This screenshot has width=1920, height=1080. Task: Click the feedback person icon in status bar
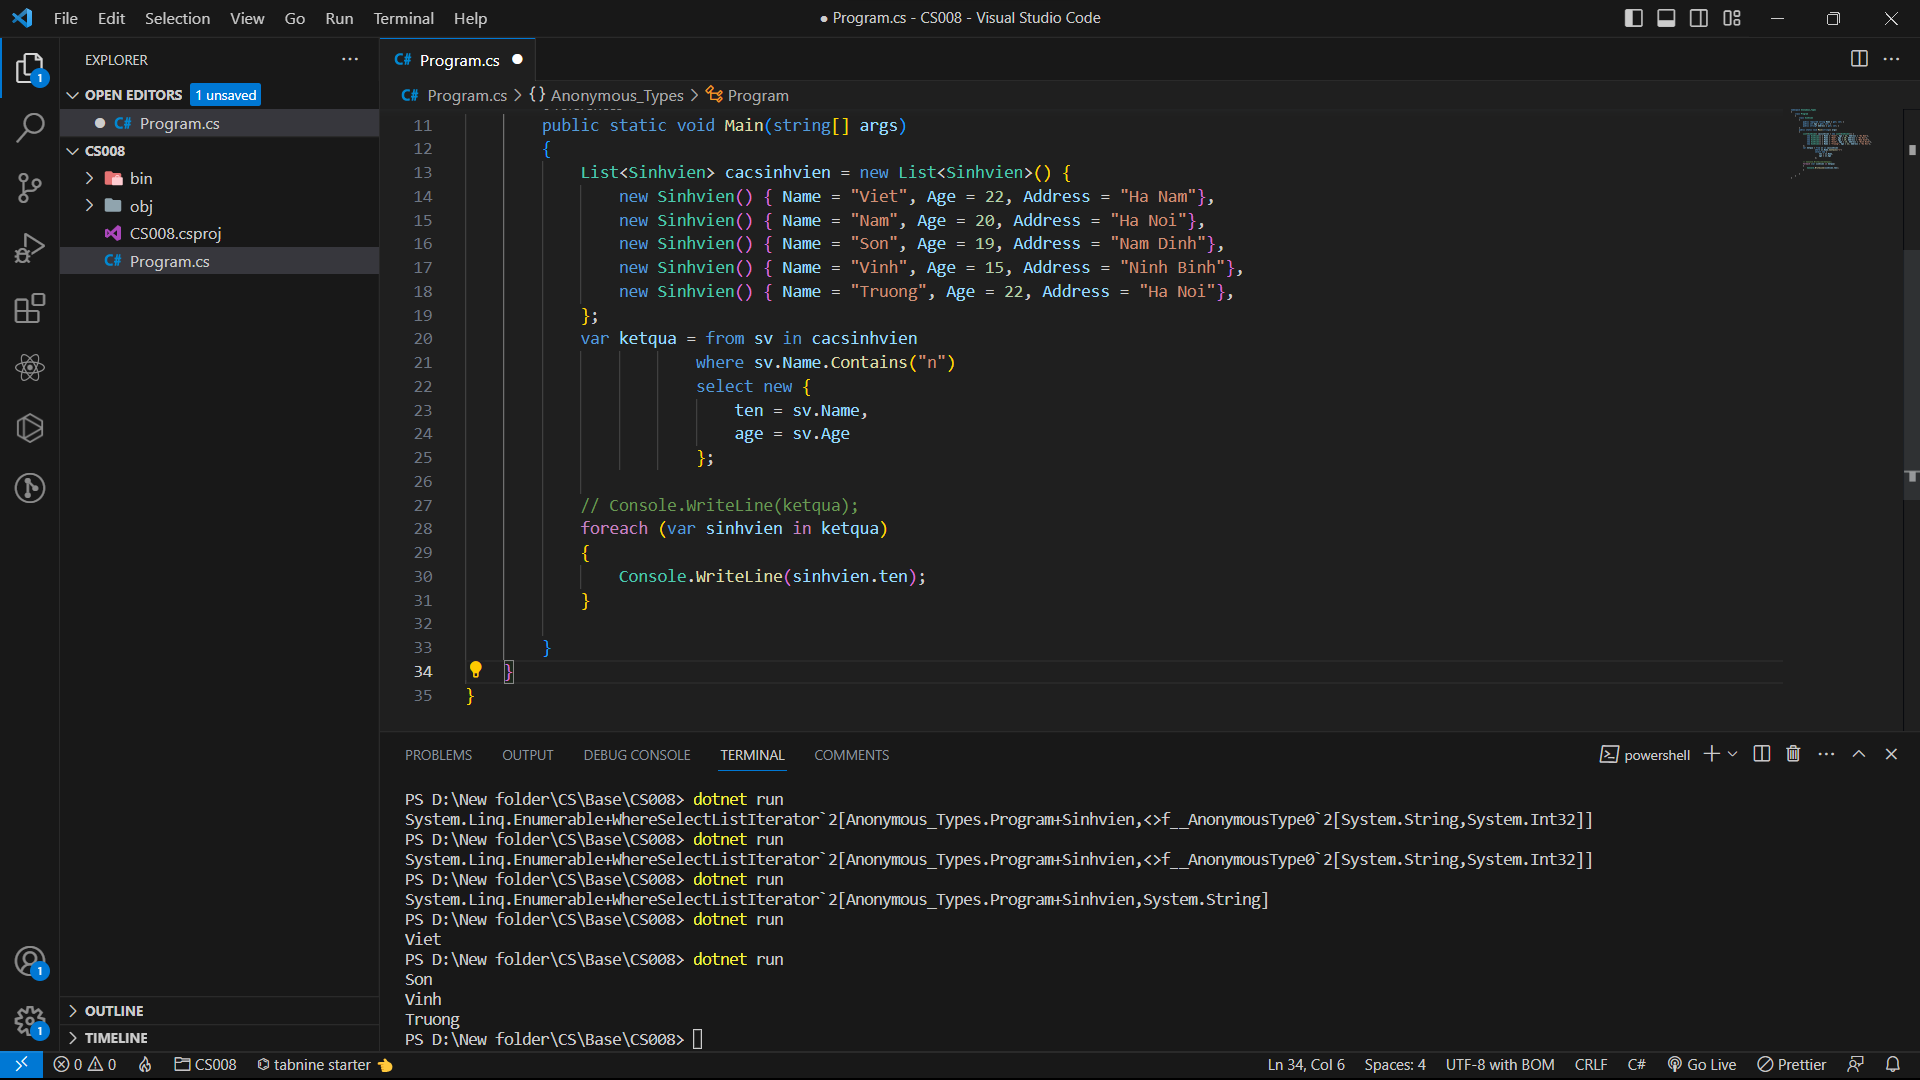pos(1856,1065)
